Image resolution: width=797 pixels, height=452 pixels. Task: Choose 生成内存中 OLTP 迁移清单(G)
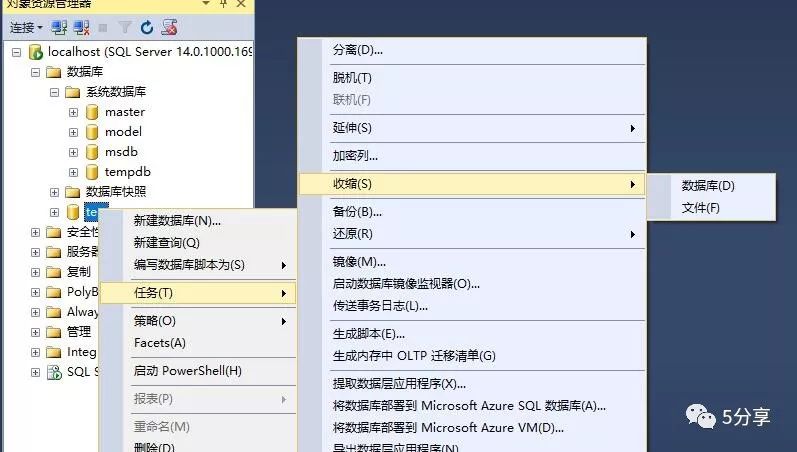pyautogui.click(x=472, y=356)
